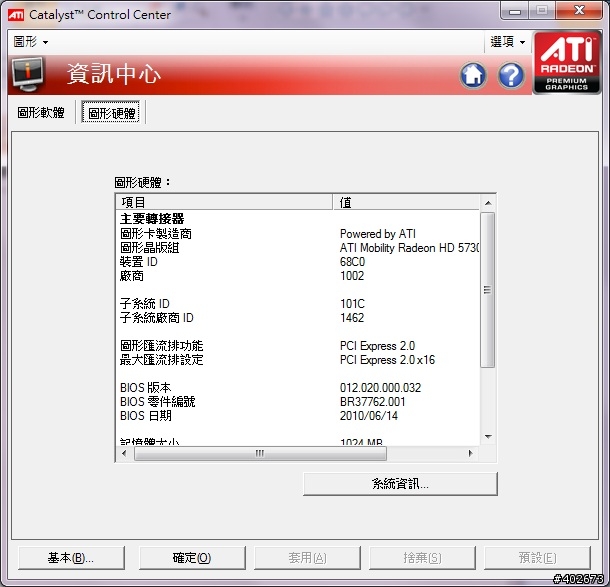Open the 選項 dropdown menu
Viewport: 610px width, 587px height.
[x=508, y=41]
